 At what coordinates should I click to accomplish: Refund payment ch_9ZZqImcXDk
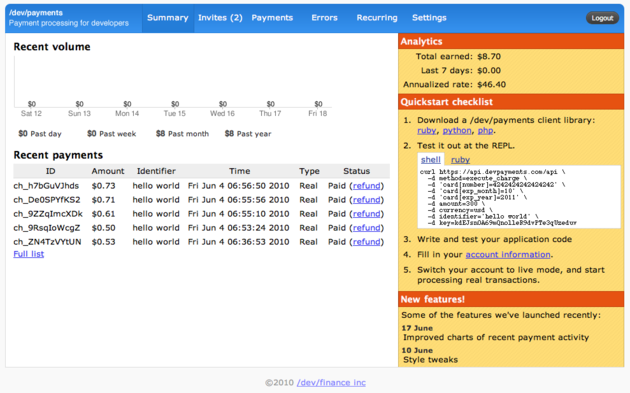click(x=366, y=214)
